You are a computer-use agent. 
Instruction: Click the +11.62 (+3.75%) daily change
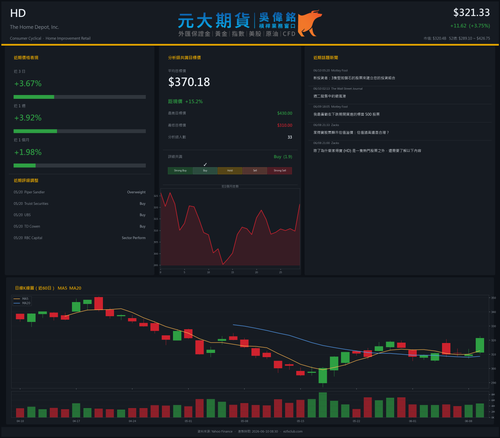pyautogui.click(x=470, y=26)
